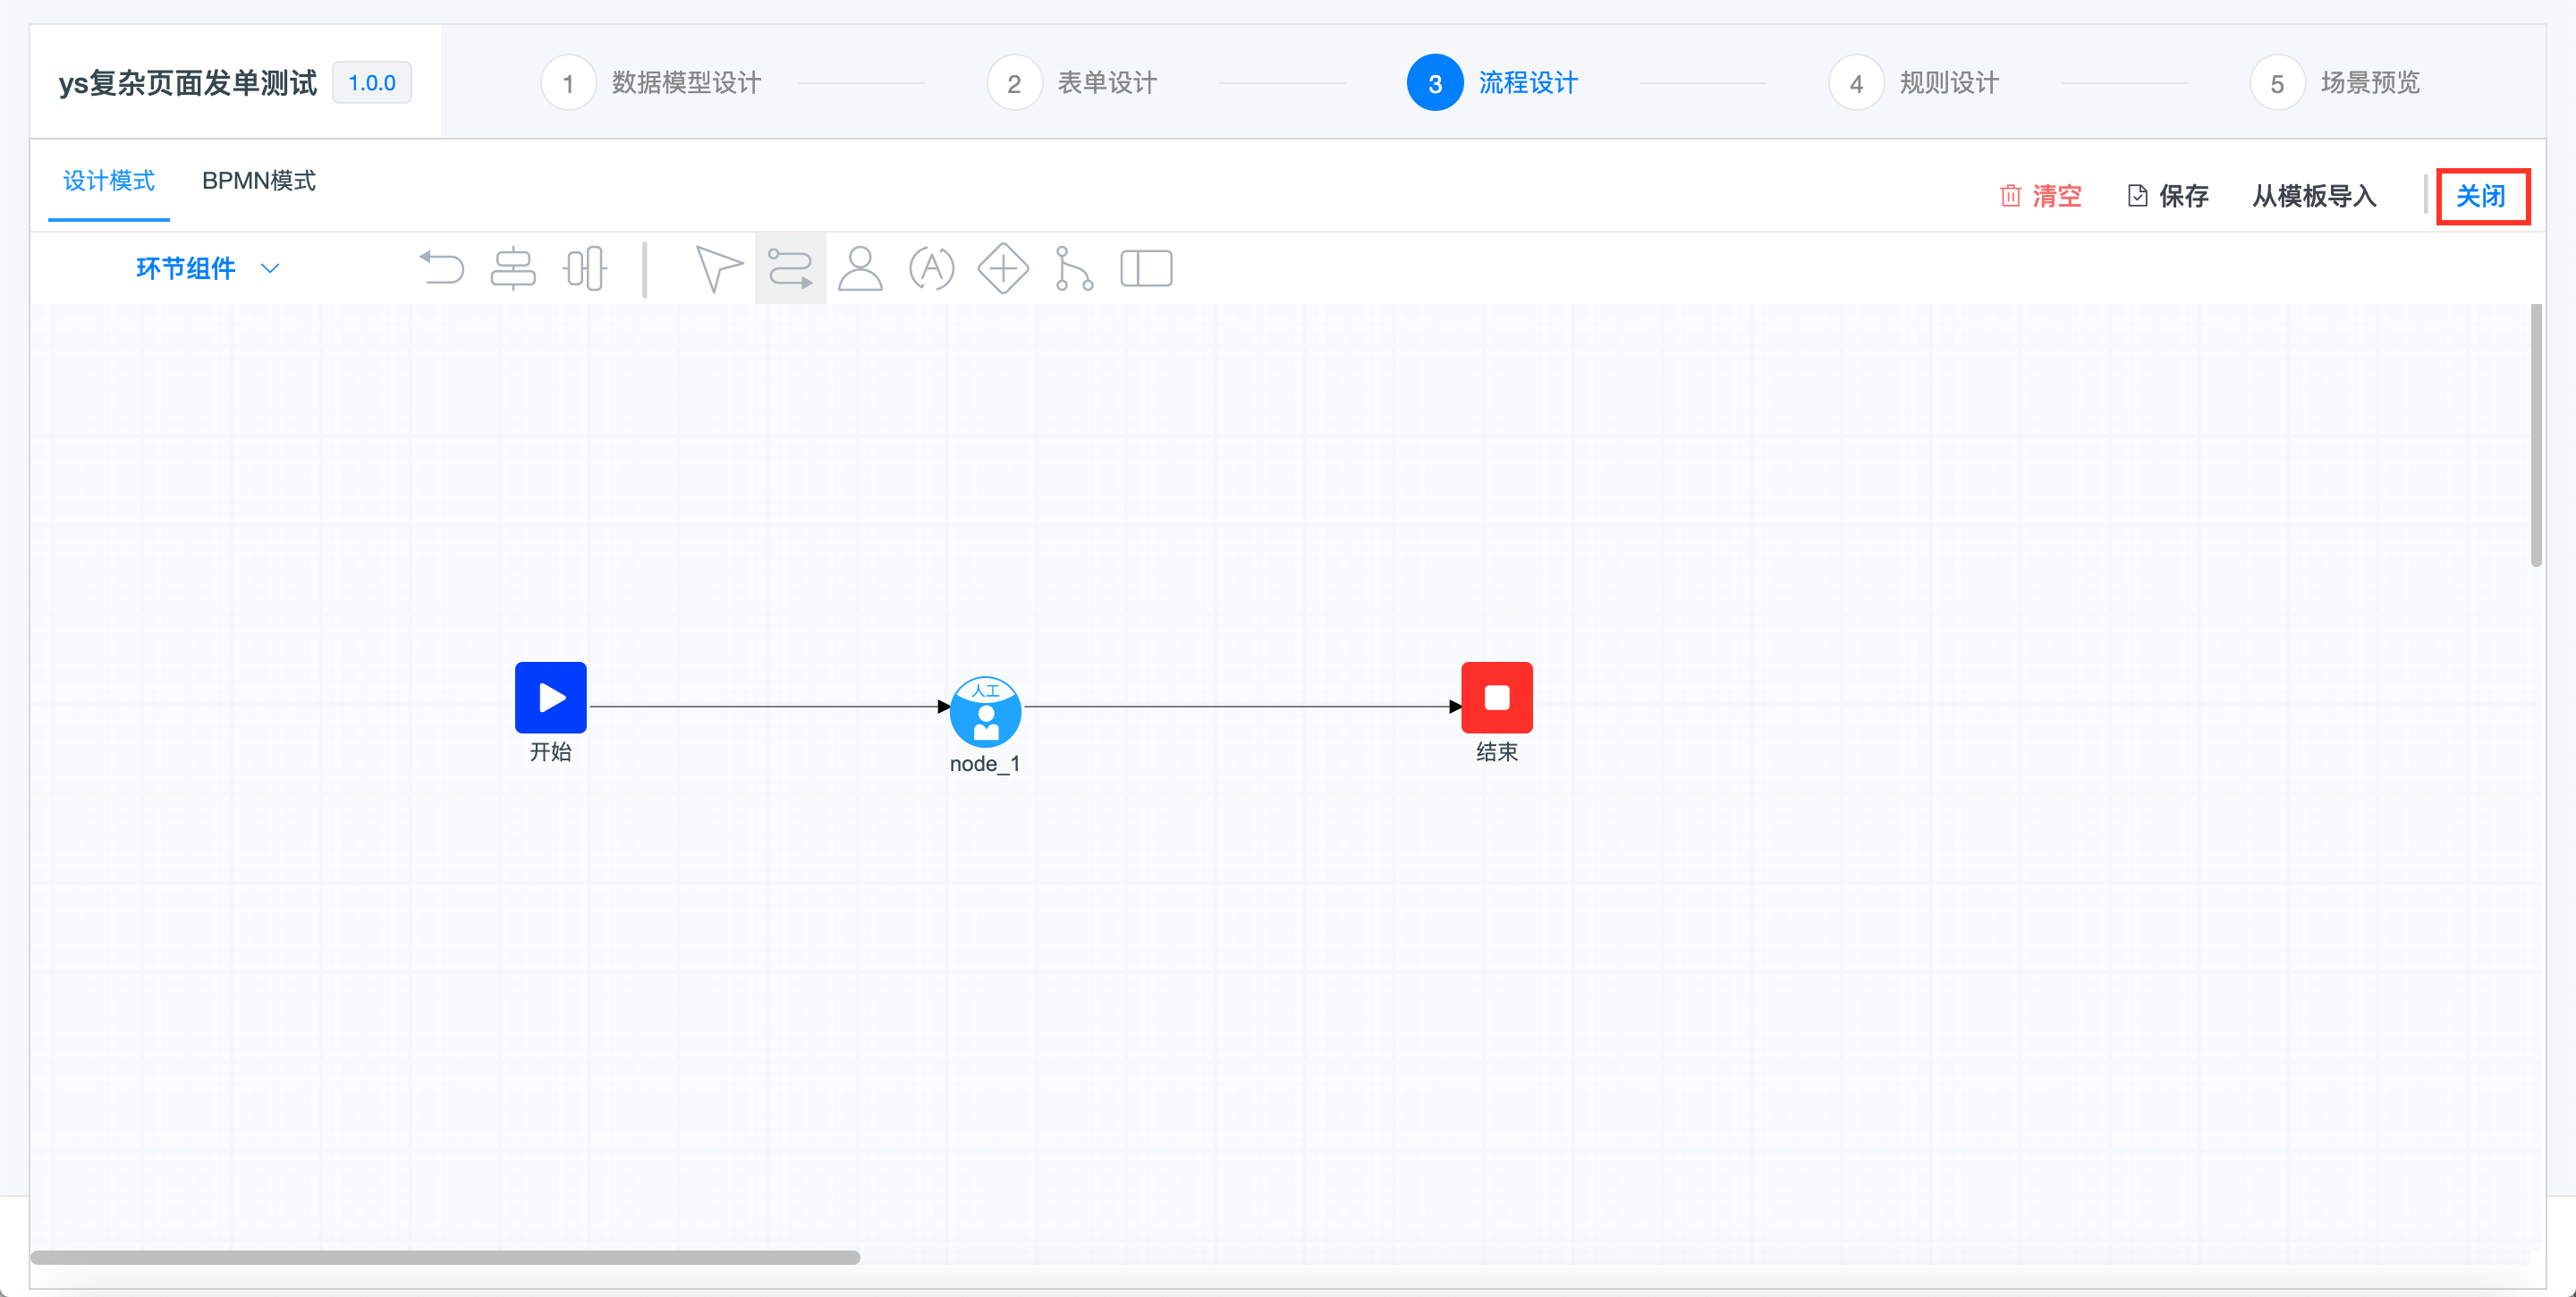Screen dimensions: 2576x1297
Task: Click vertical center align icon
Action: (585, 268)
